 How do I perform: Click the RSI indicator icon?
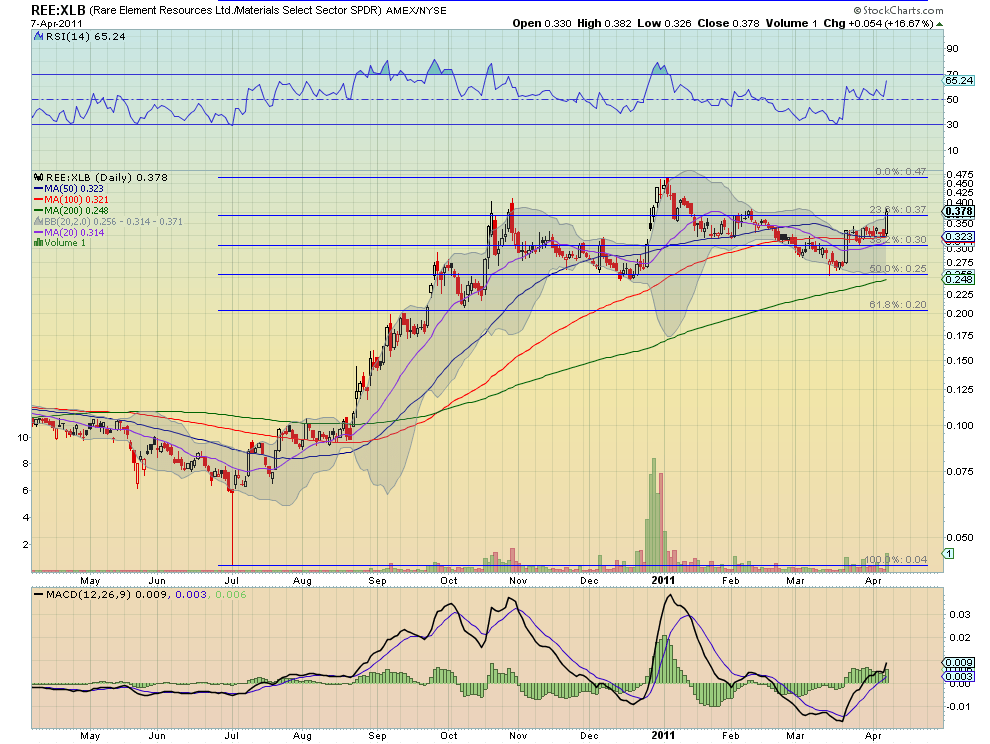pyautogui.click(x=38, y=37)
